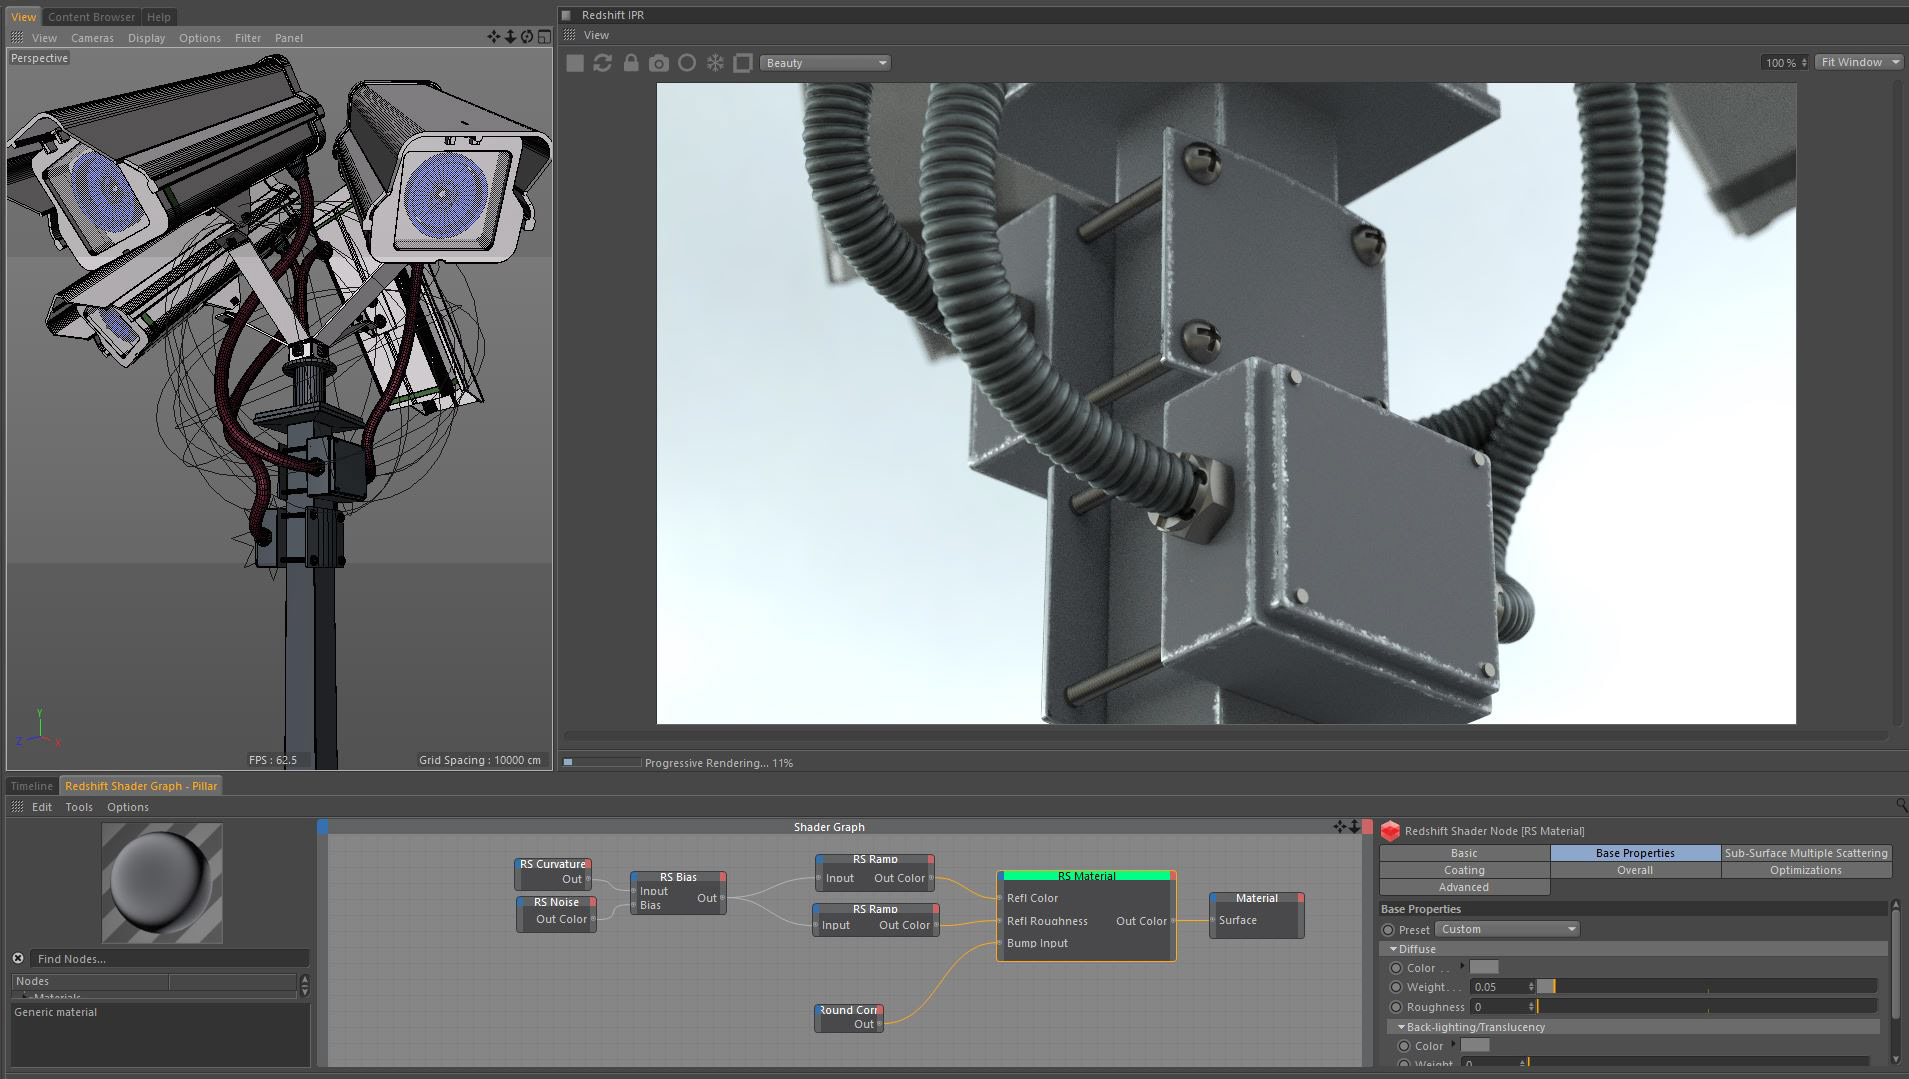The width and height of the screenshot is (1909, 1079).
Task: Click the Diffuse Weight value stepper arrows
Action: (x=1531, y=987)
